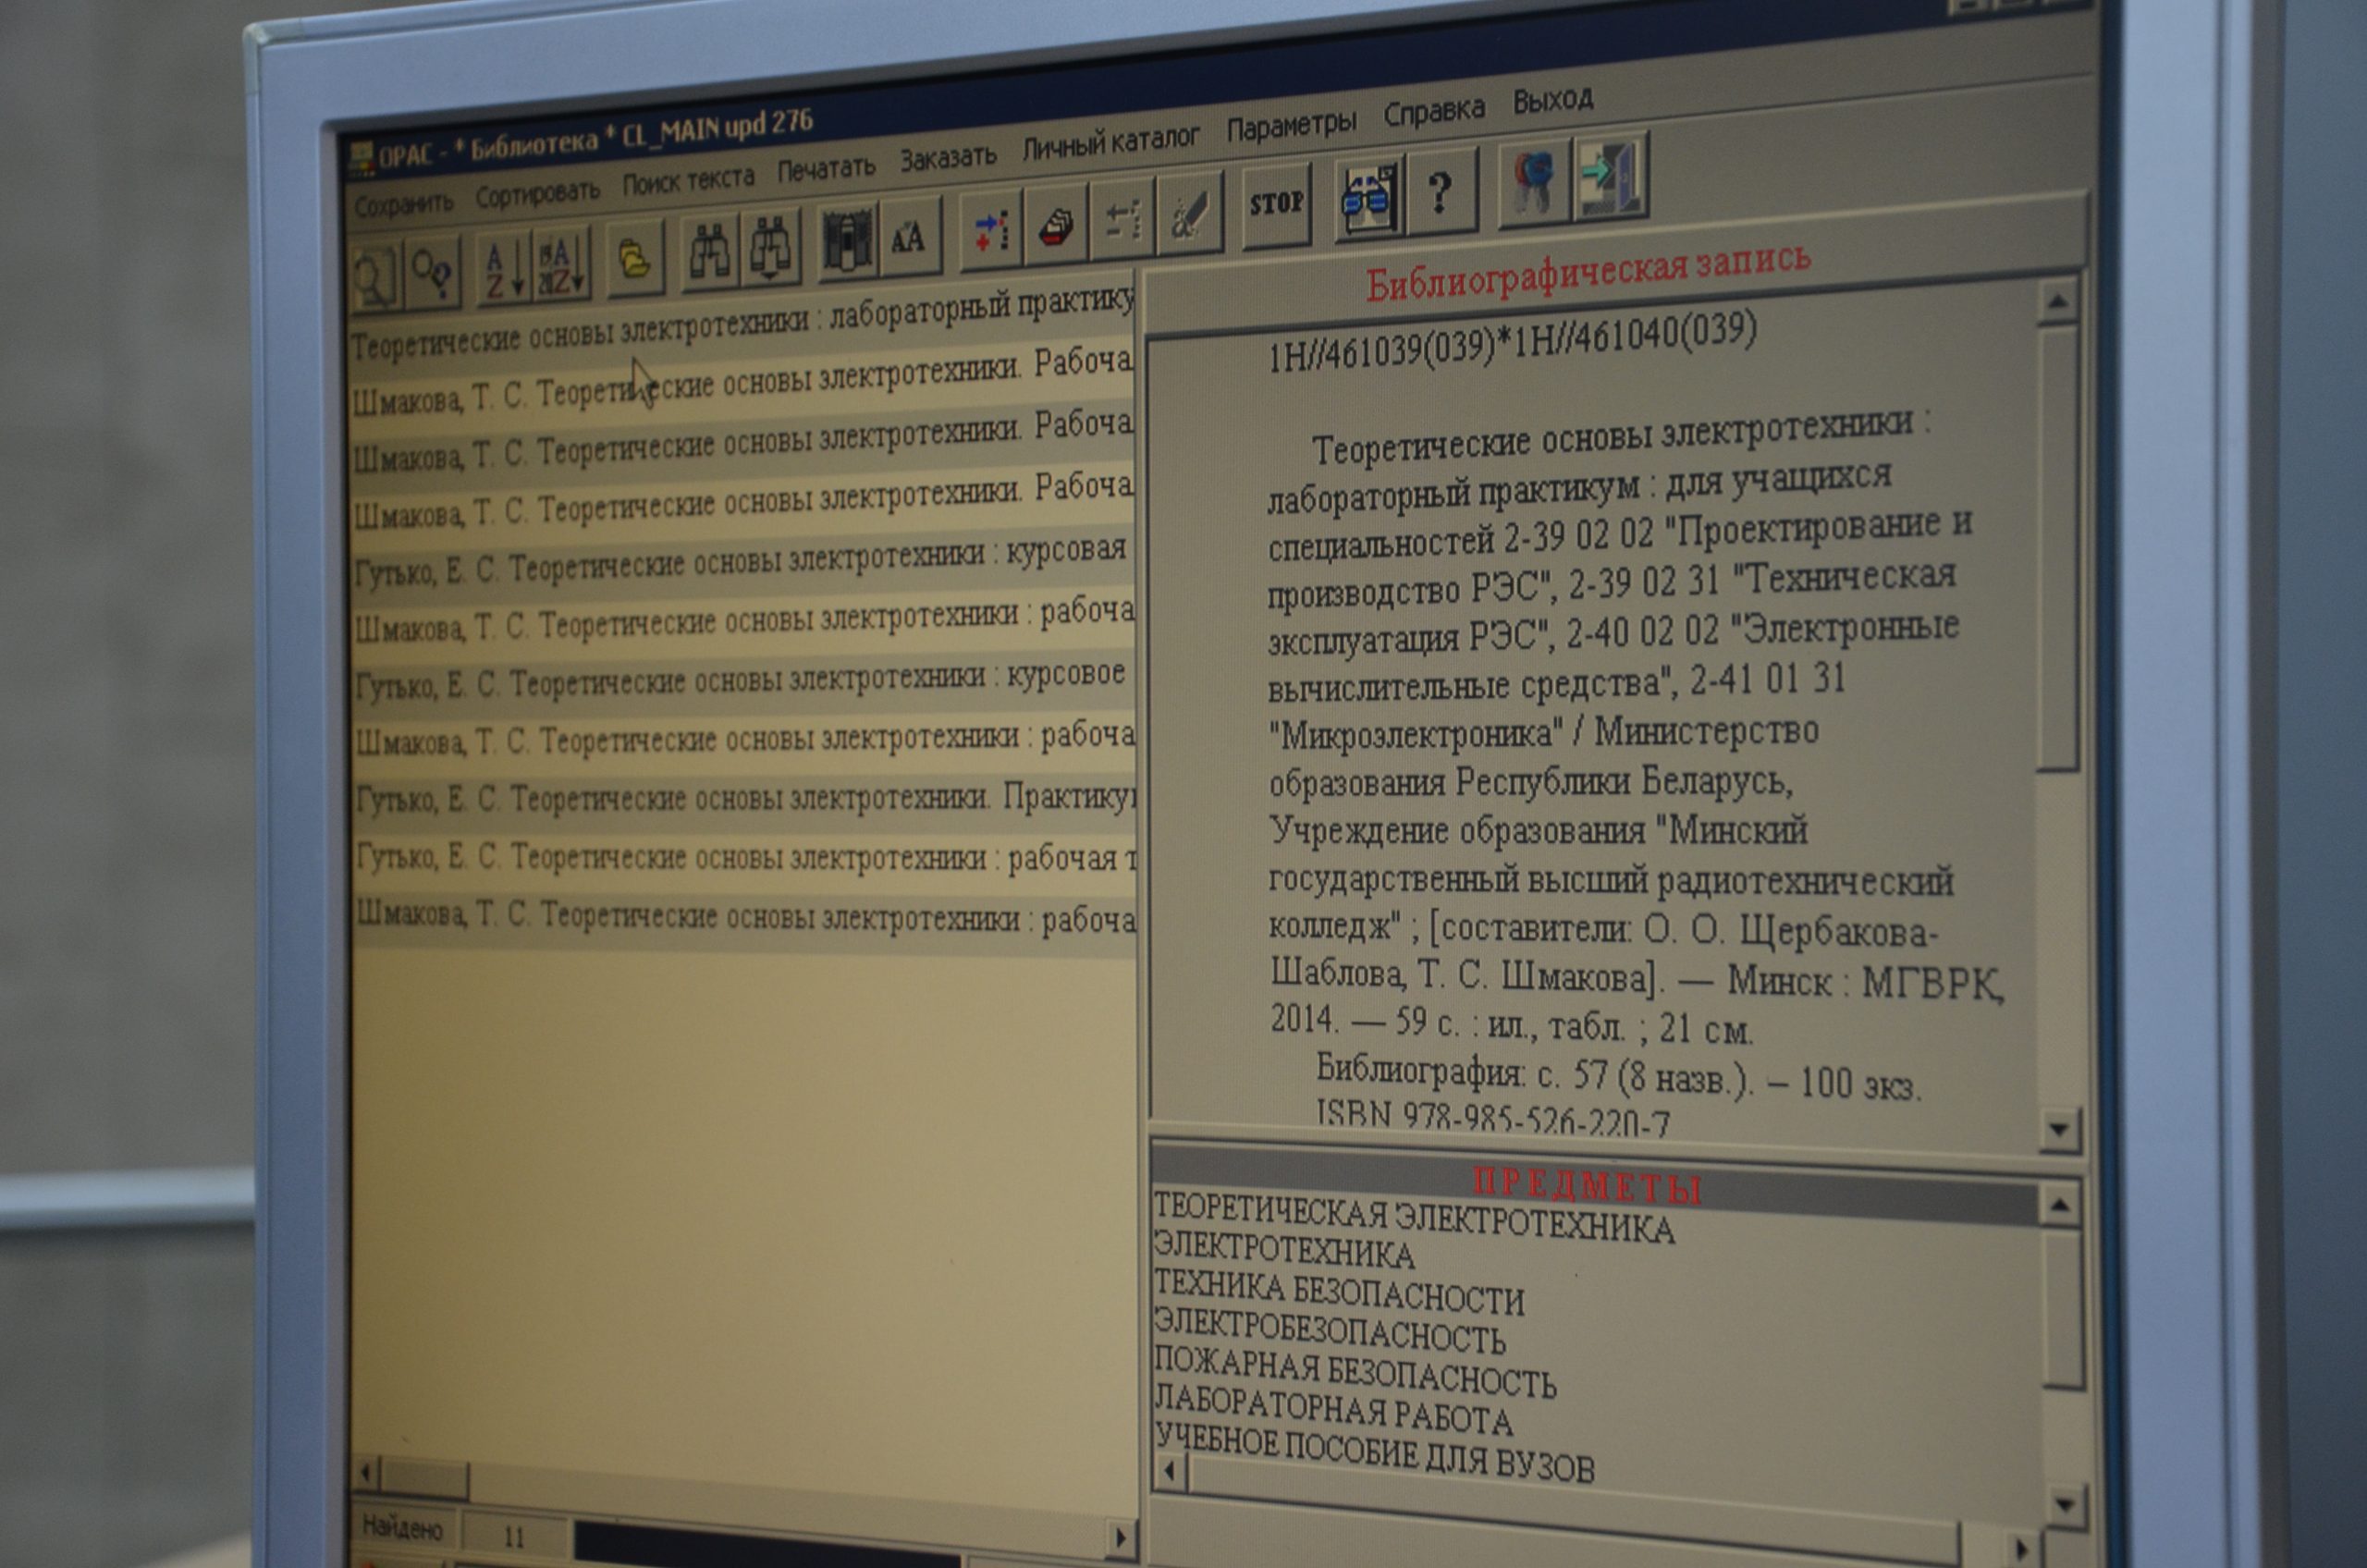Click the bookshelf icon in toolbar
This screenshot has width=2367, height=1568.
click(x=848, y=241)
